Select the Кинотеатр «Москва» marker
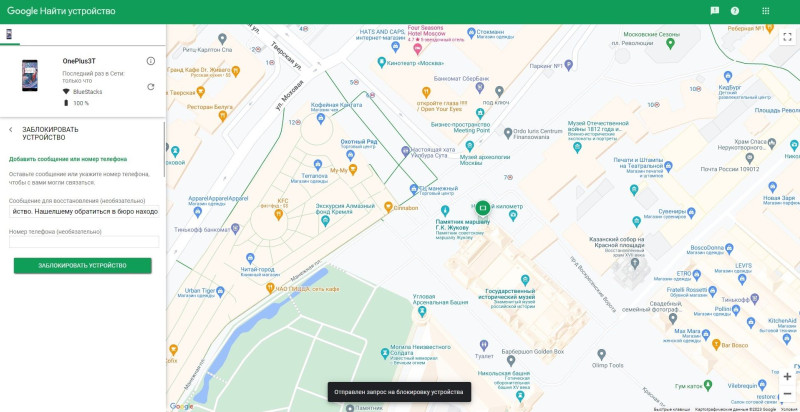 [382, 62]
